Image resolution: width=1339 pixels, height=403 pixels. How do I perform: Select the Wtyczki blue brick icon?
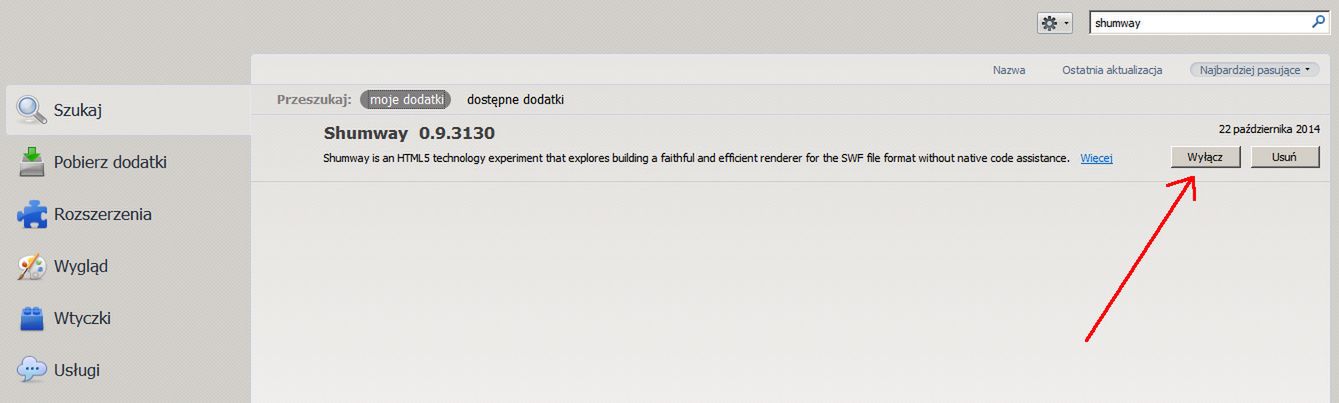point(33,318)
